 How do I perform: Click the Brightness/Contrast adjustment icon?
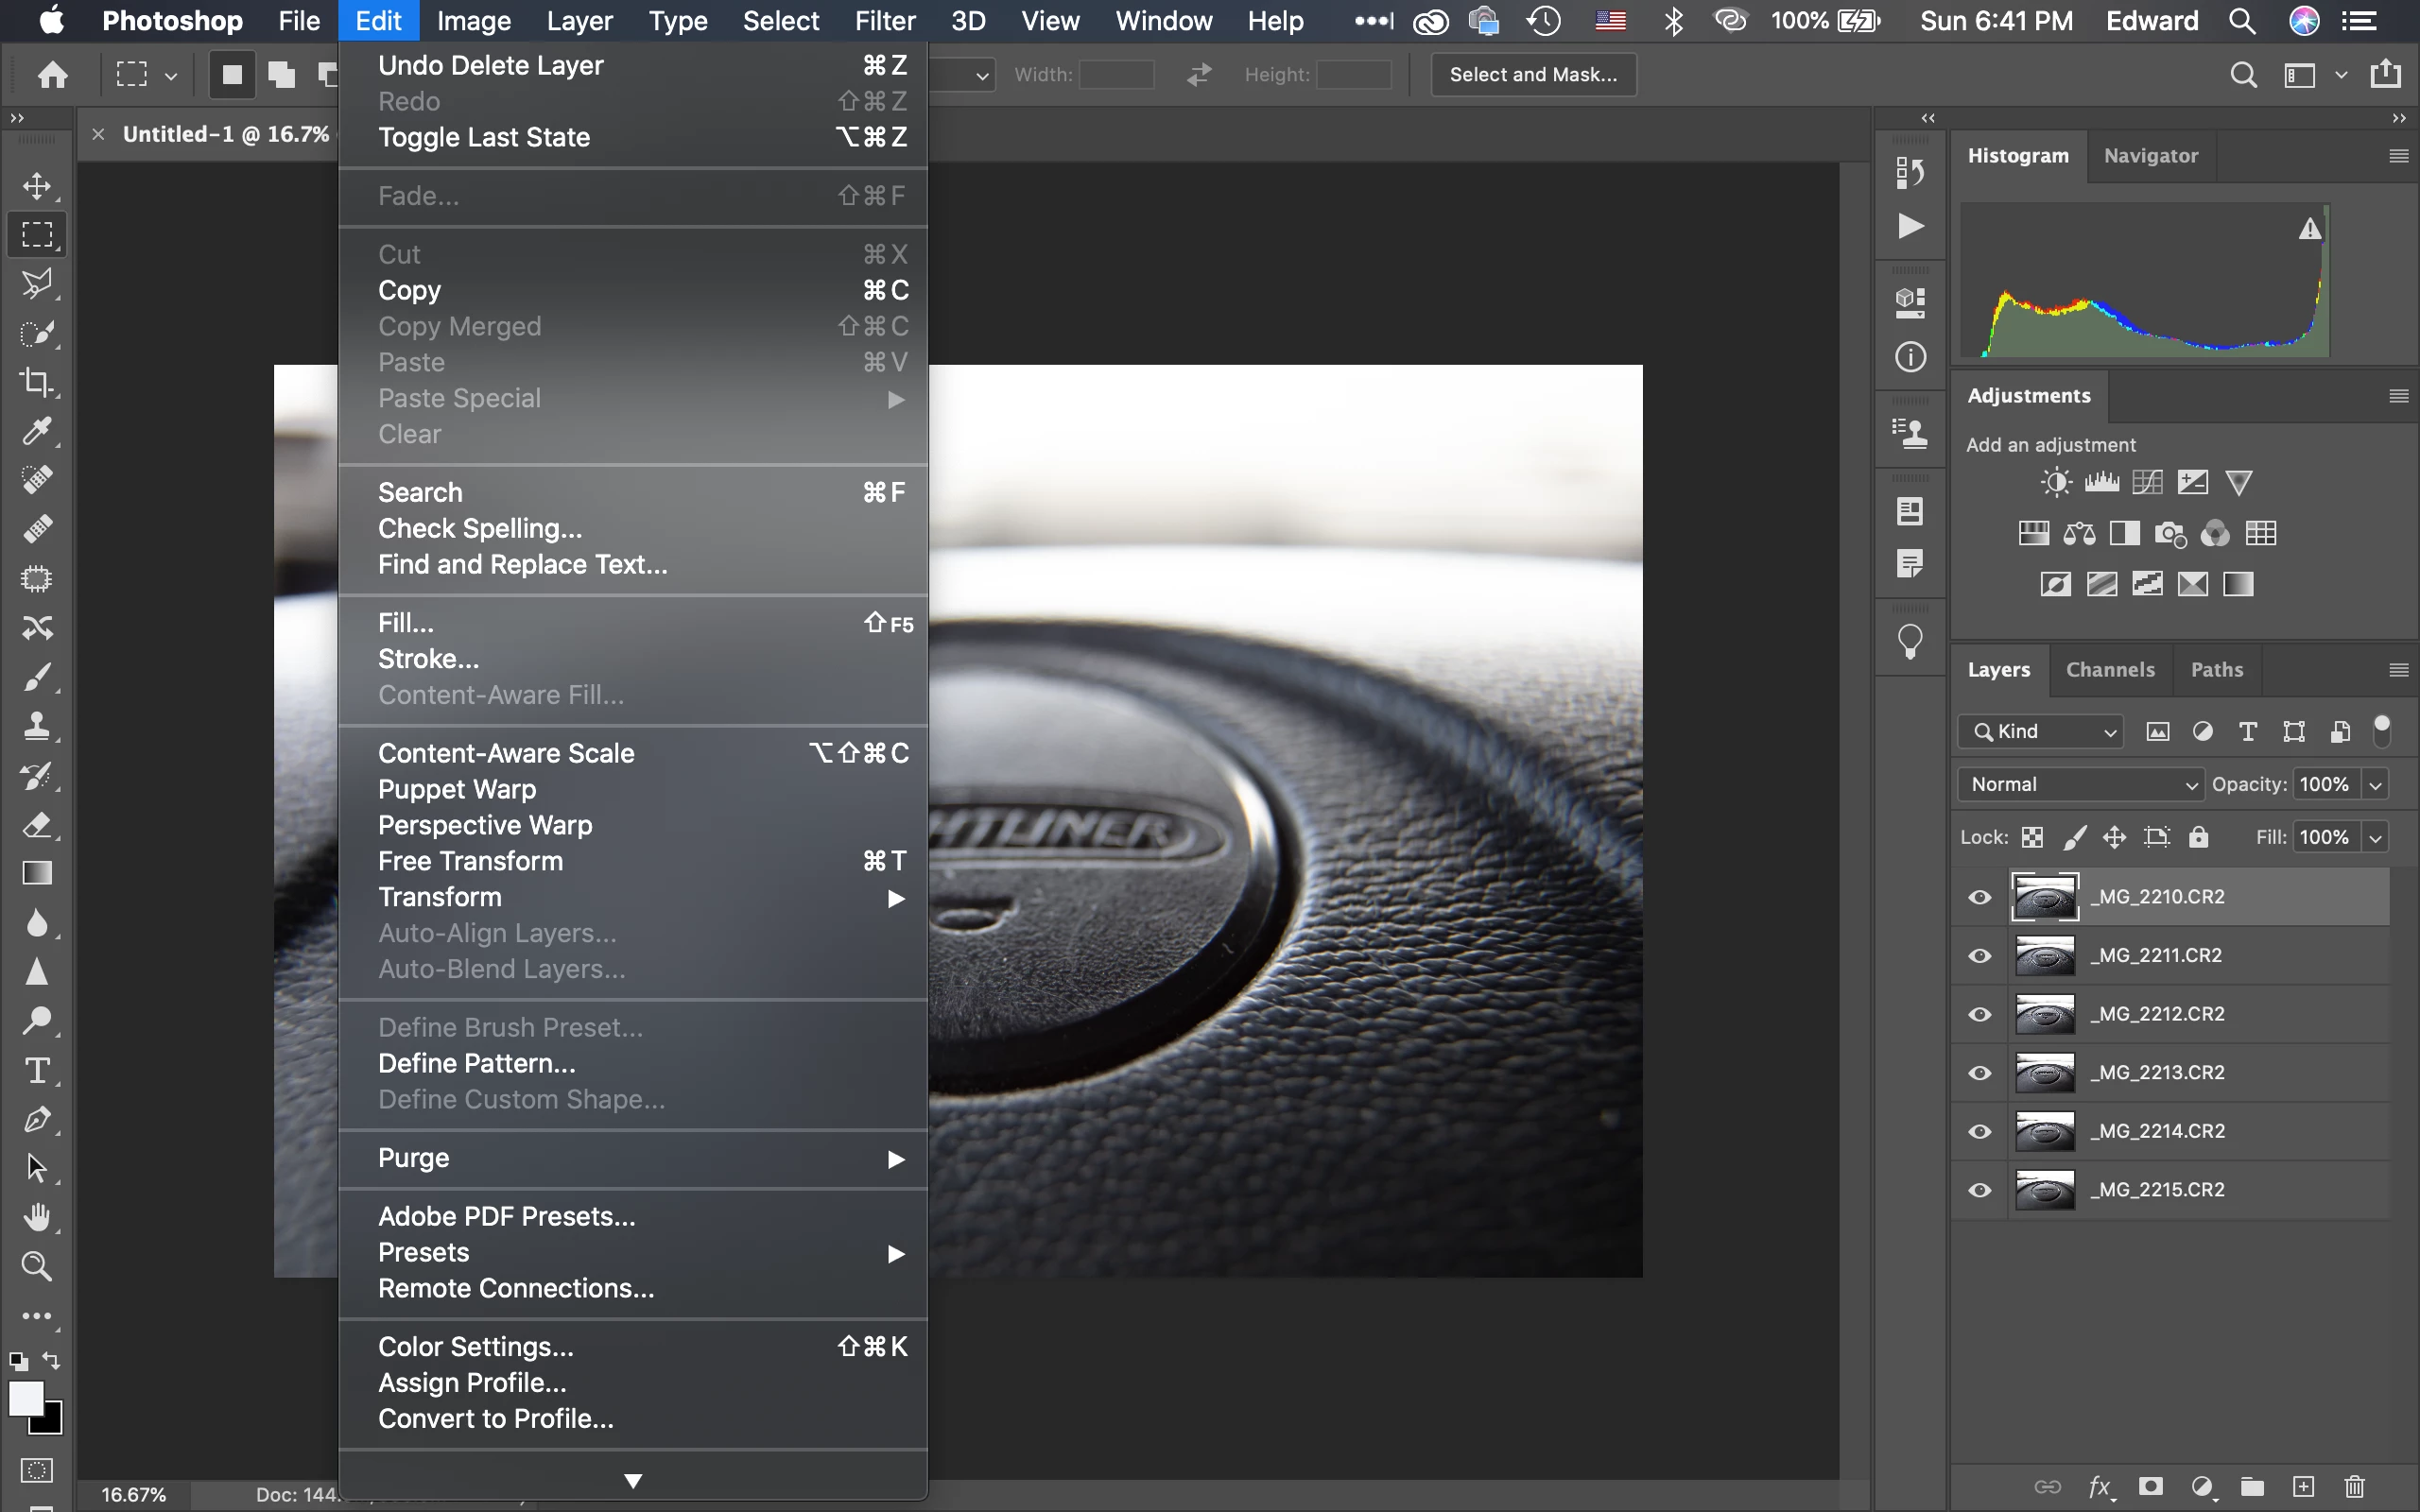click(x=2055, y=483)
